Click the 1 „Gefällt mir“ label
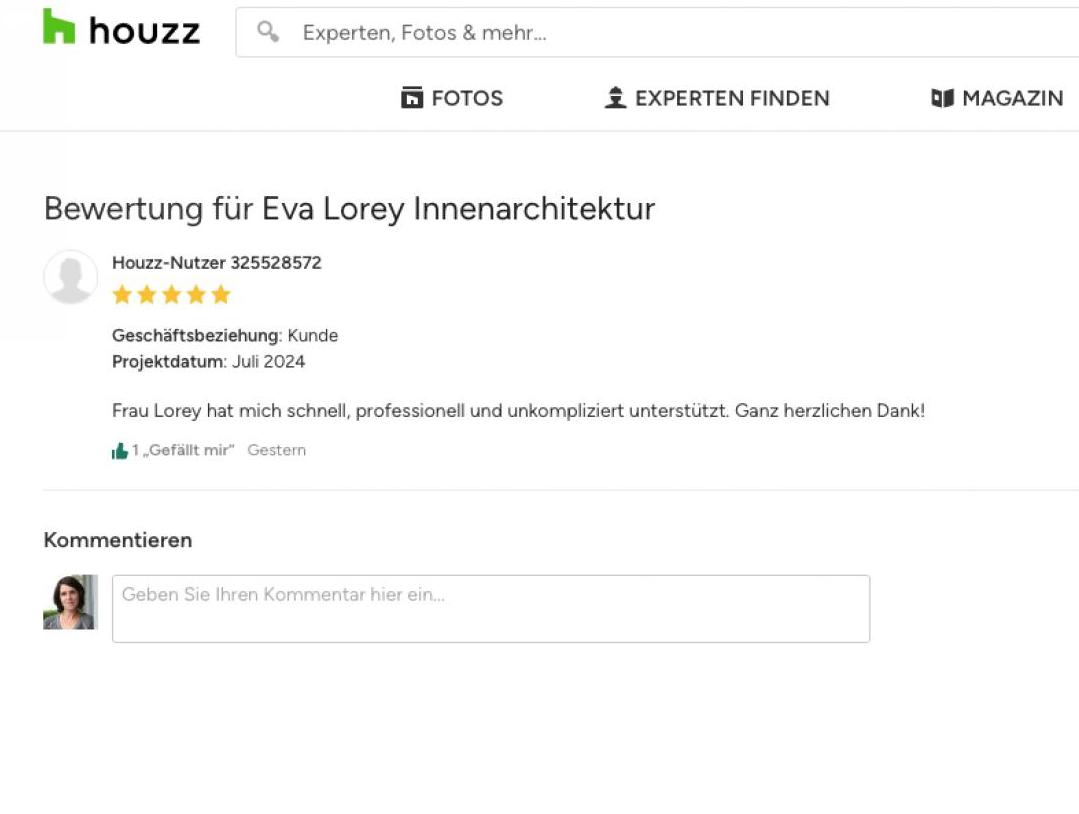 coord(183,450)
